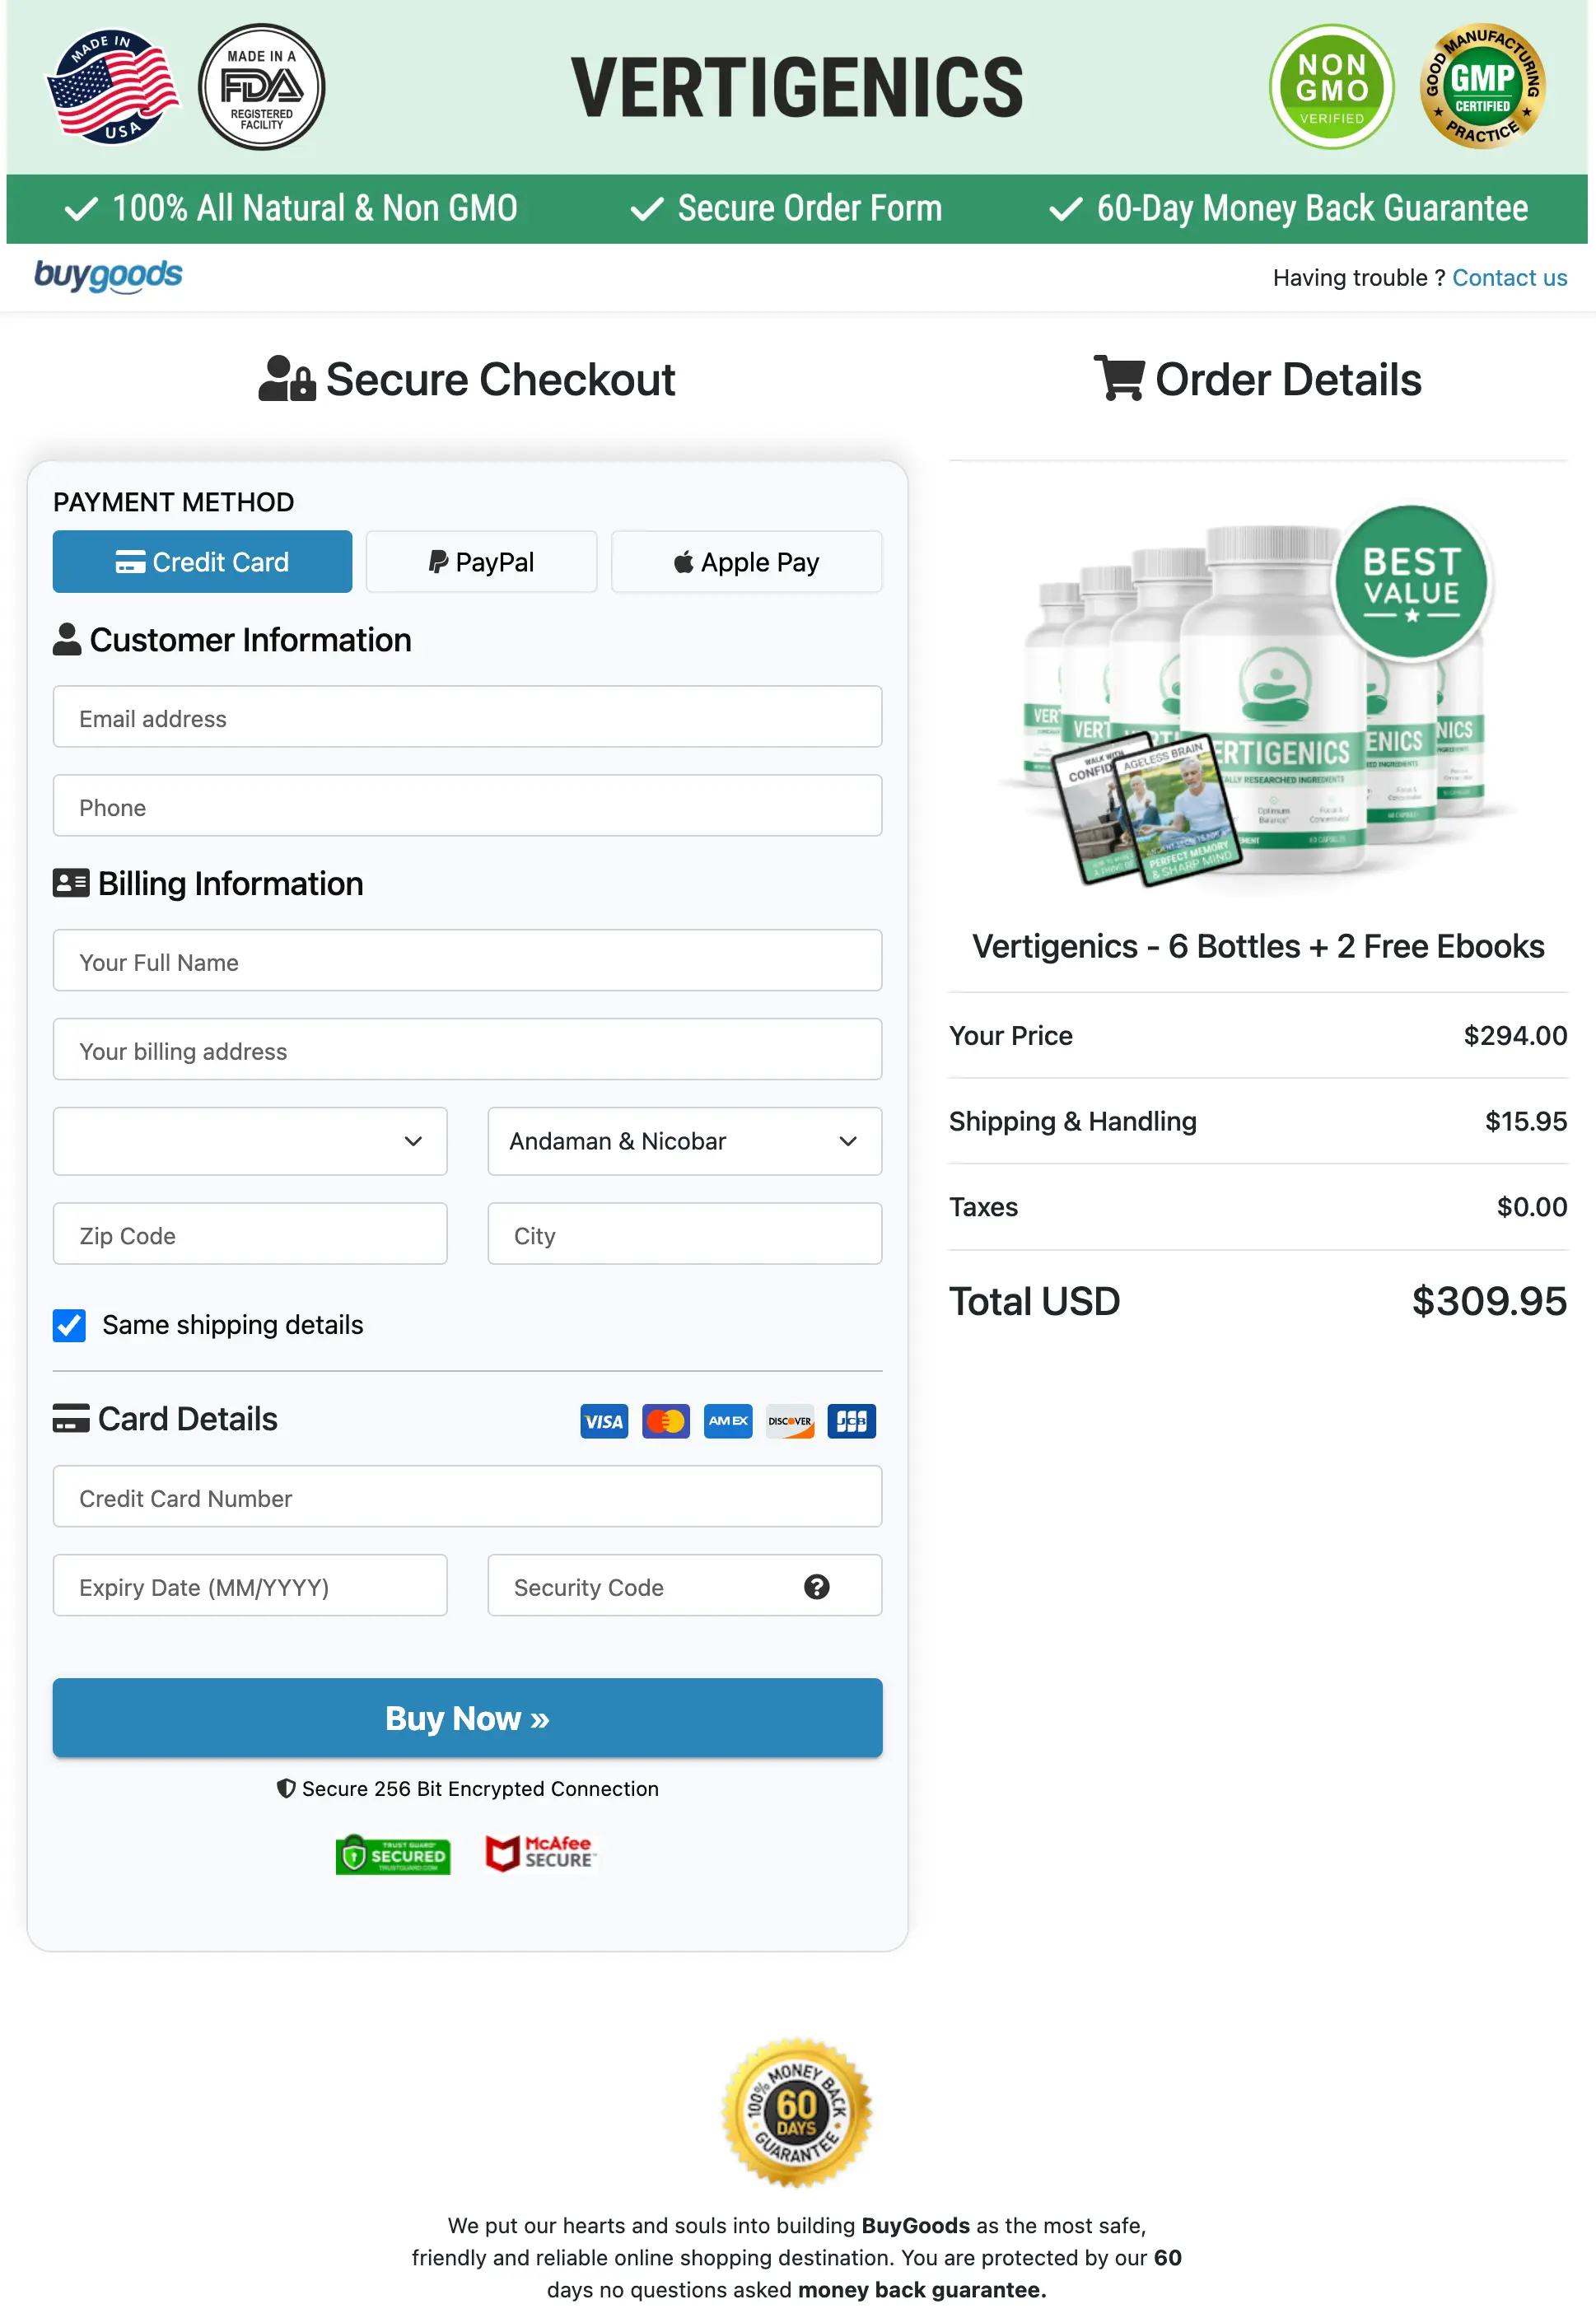
Task: Click the Made in USA flag badge
Action: (110, 86)
